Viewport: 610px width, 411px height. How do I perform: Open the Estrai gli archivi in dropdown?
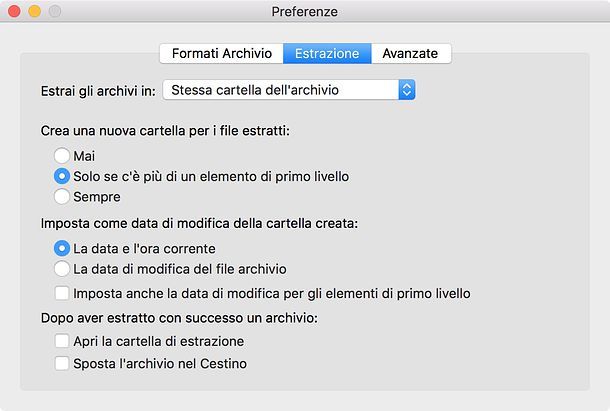click(288, 90)
